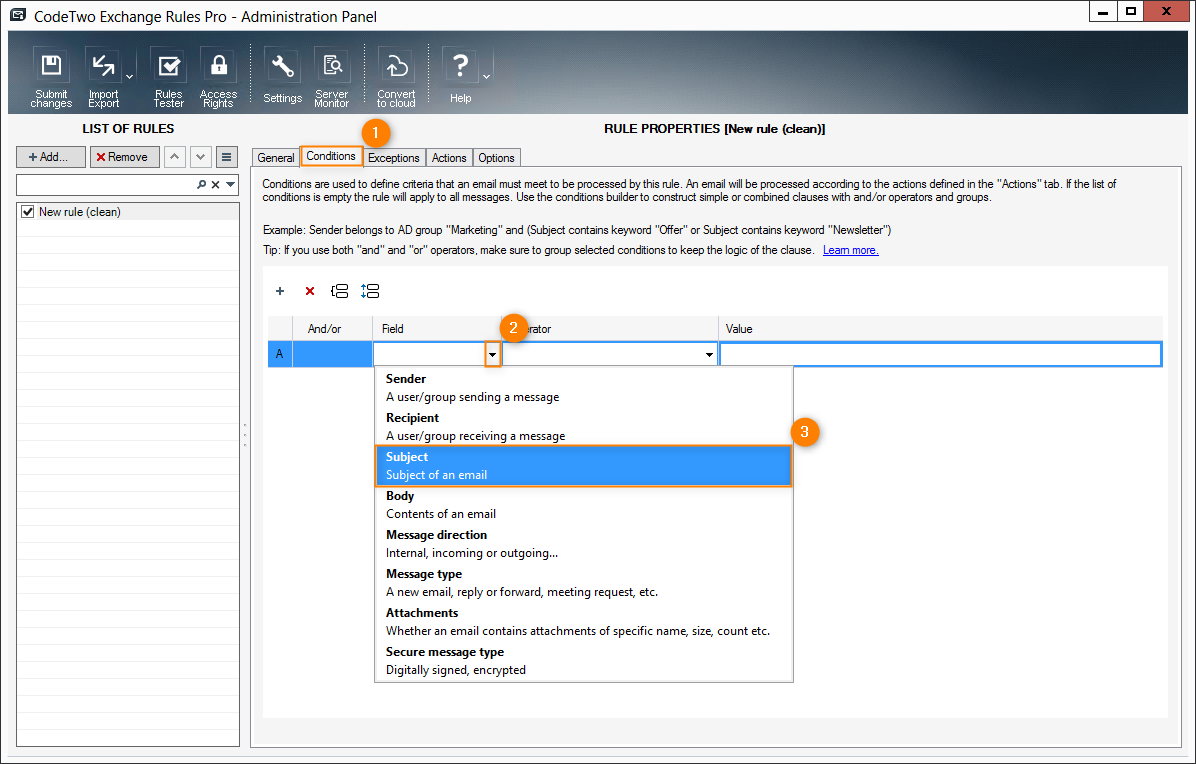Switch to the Conditions tab
Screen dimensions: 1196x764
click(x=331, y=156)
